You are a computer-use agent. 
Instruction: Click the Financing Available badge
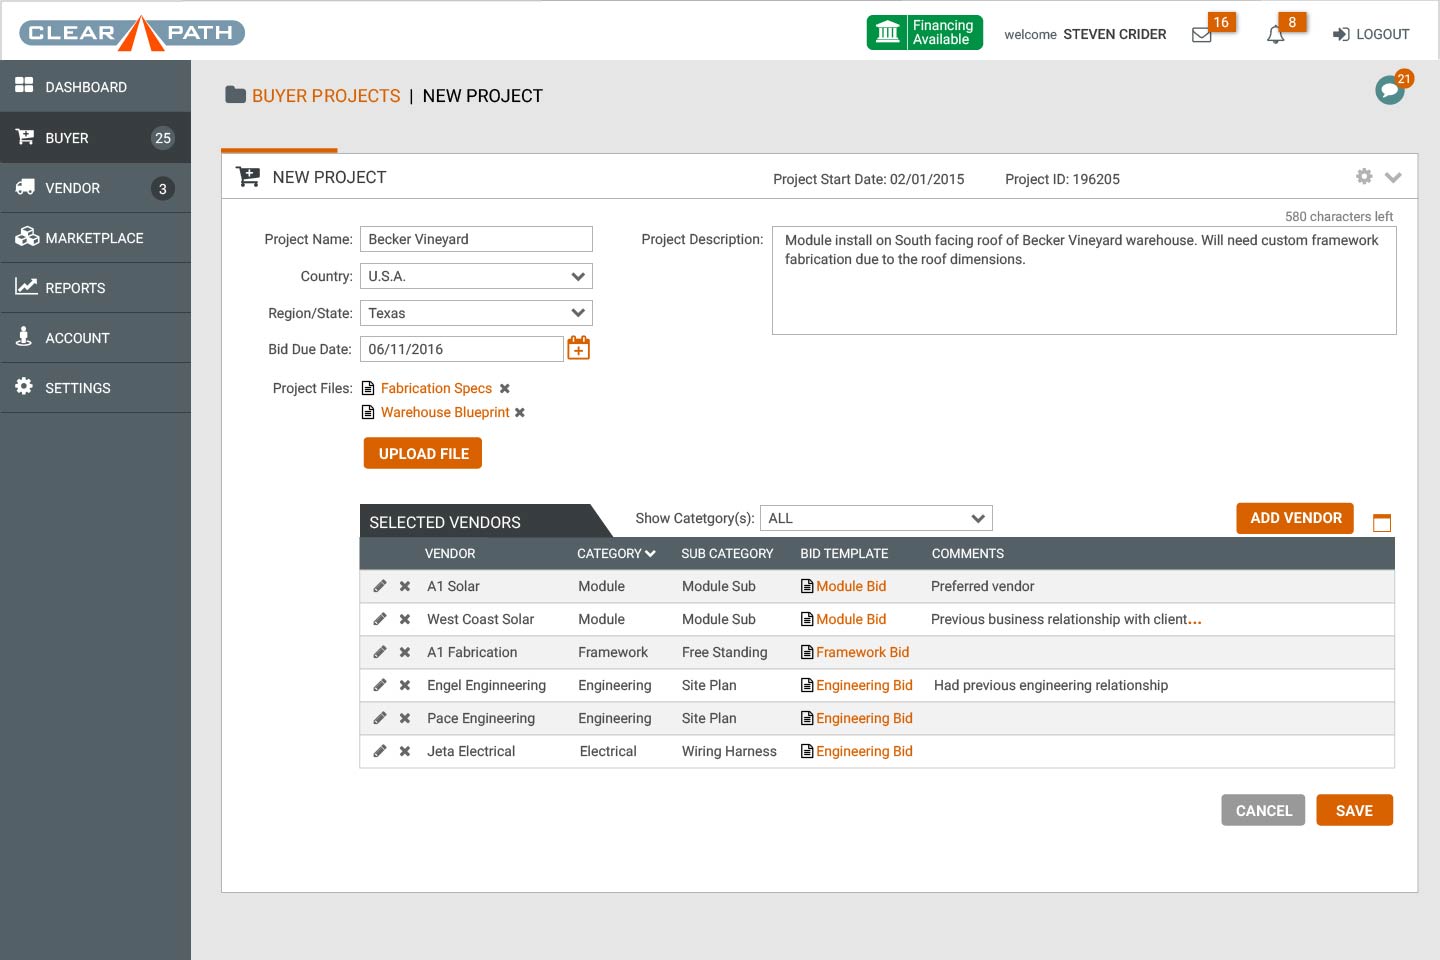(x=925, y=32)
